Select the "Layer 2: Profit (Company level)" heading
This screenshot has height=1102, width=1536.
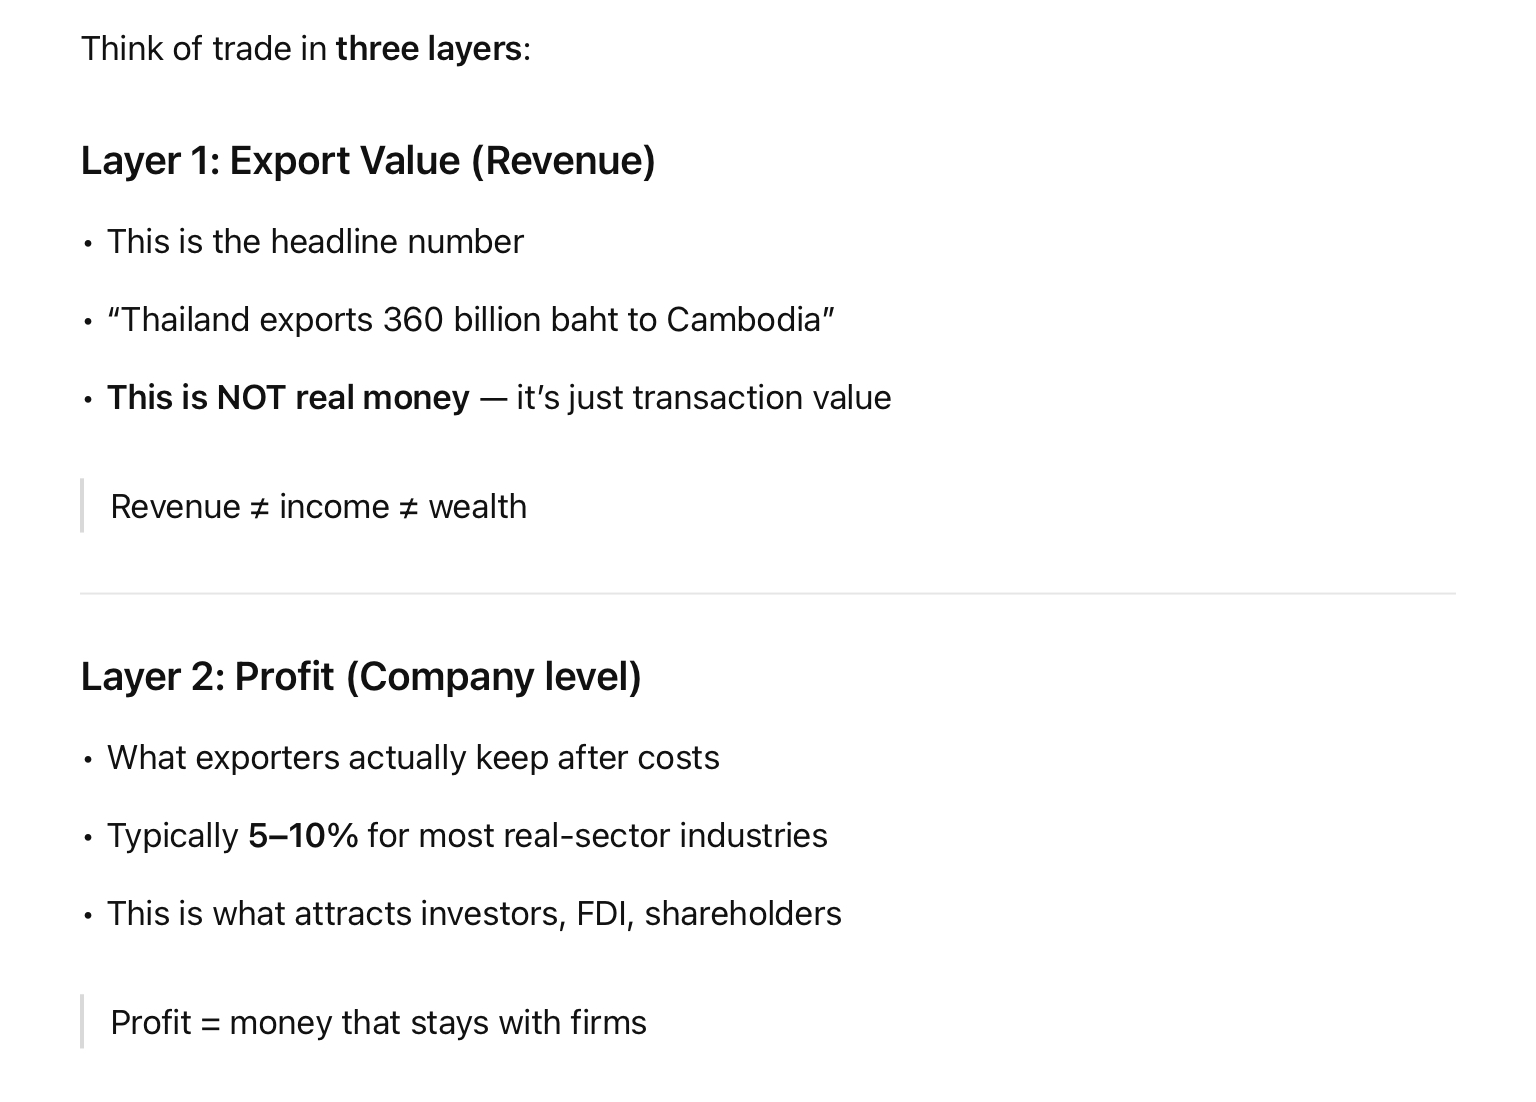click(x=361, y=677)
